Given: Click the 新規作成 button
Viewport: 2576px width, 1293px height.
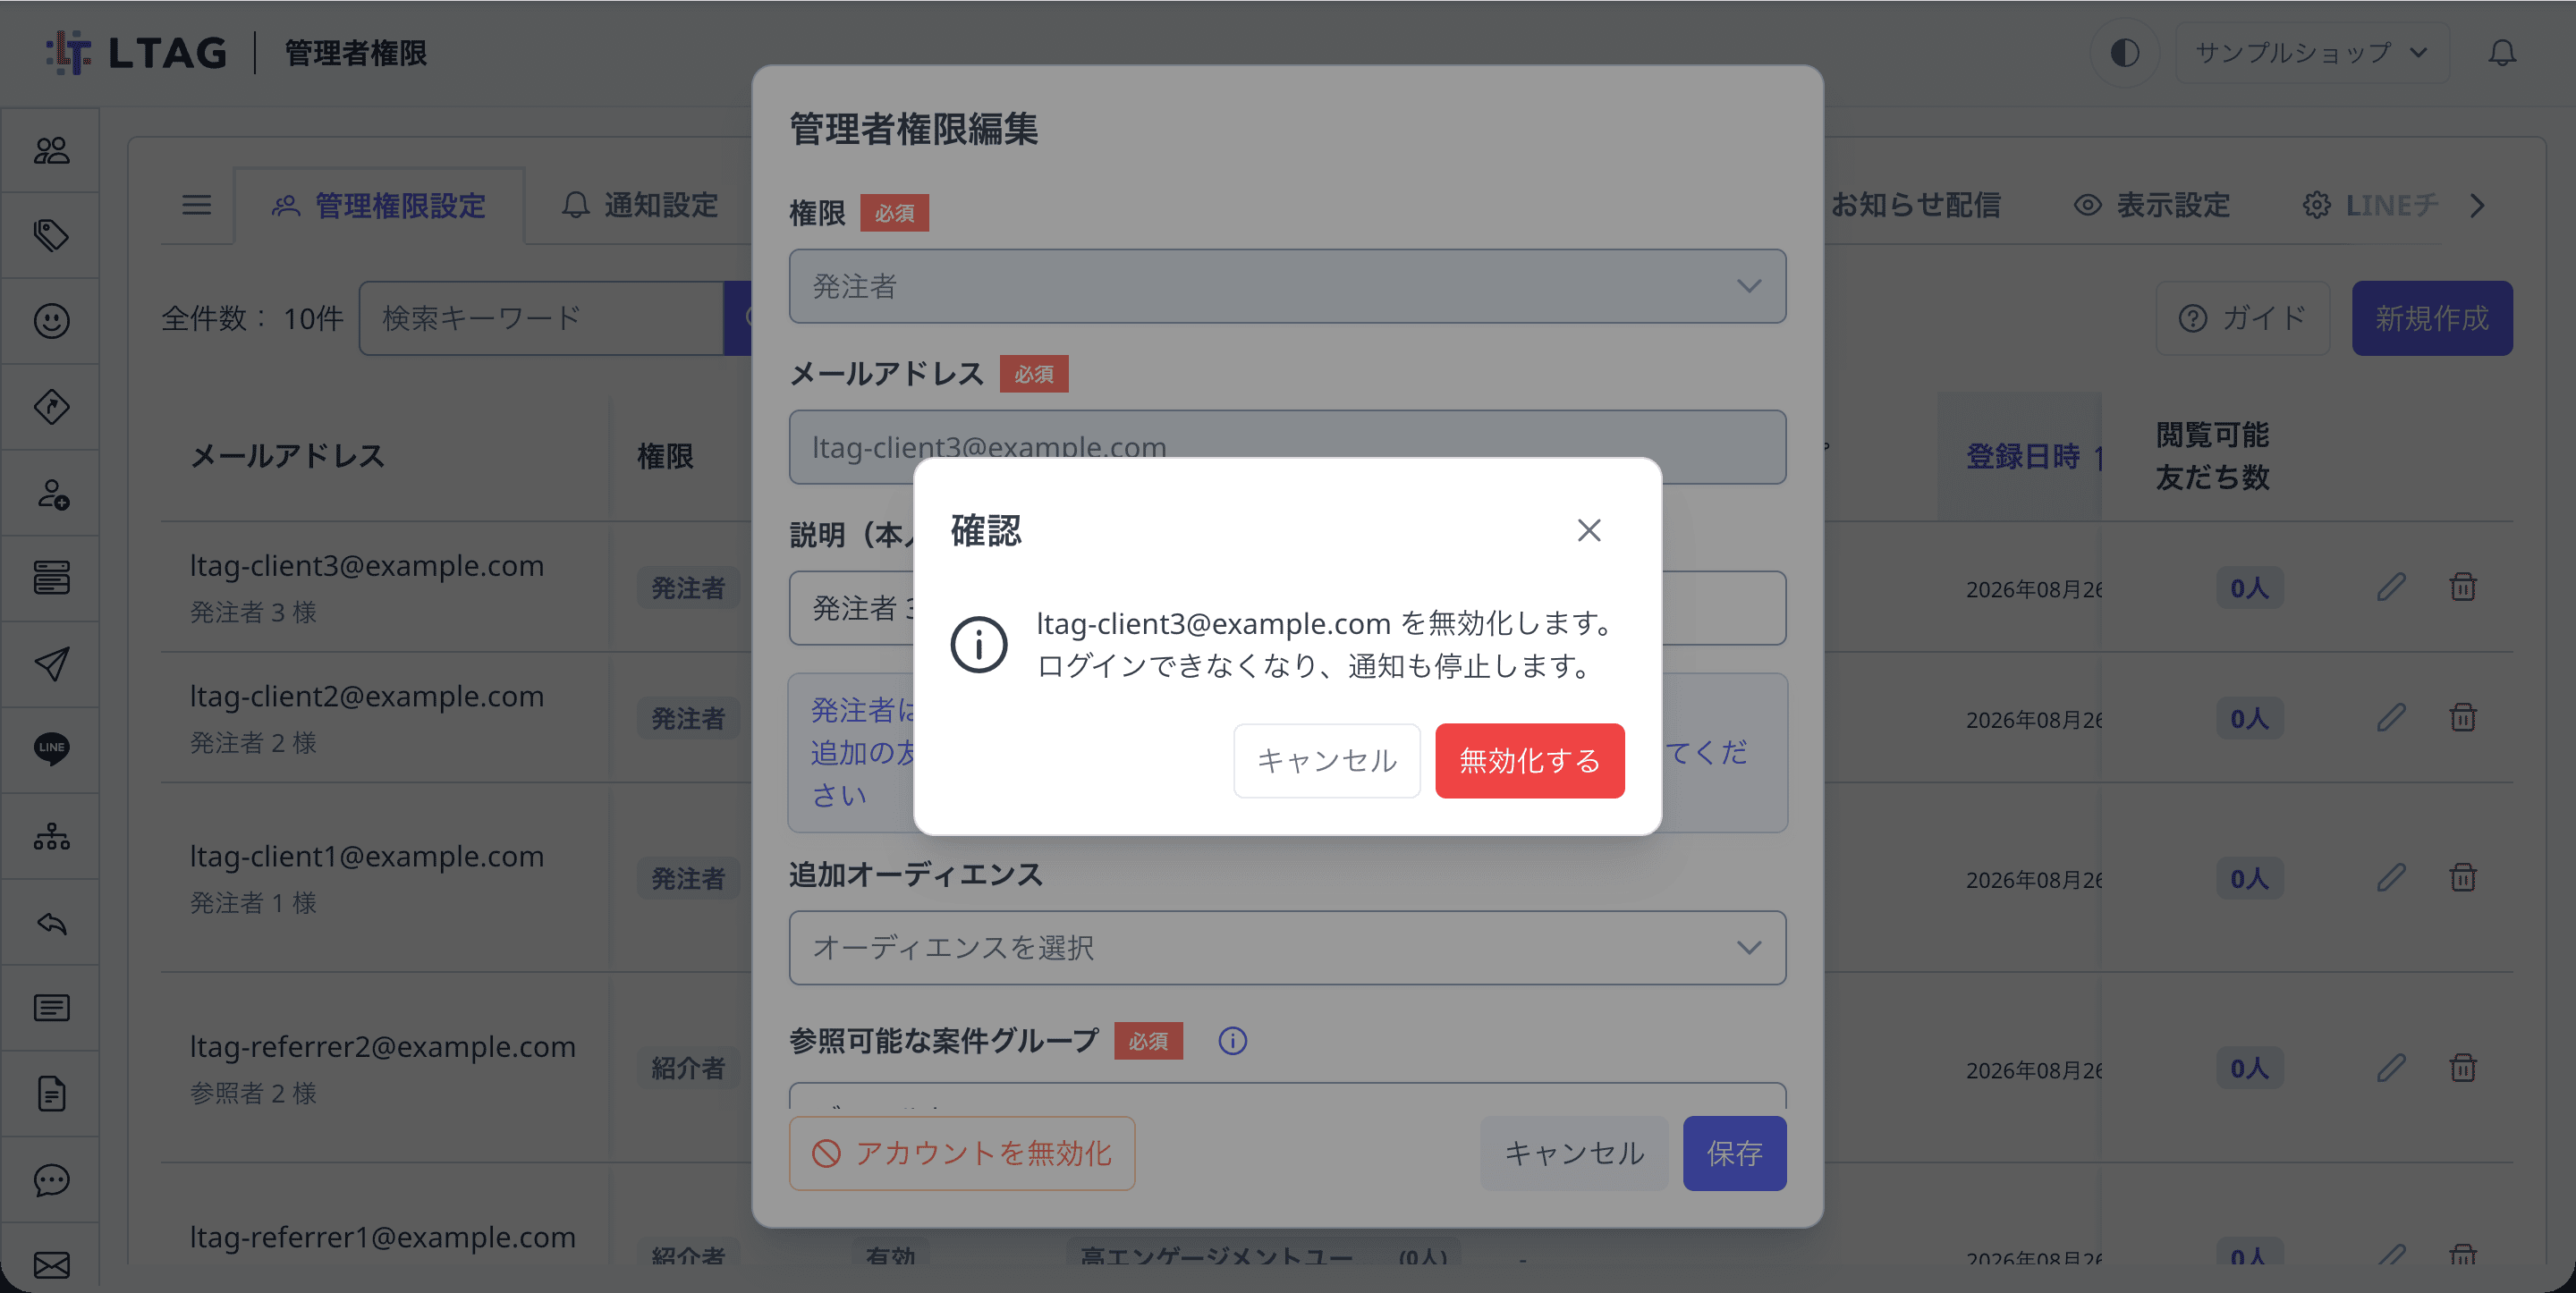Looking at the screenshot, I should 2432,319.
